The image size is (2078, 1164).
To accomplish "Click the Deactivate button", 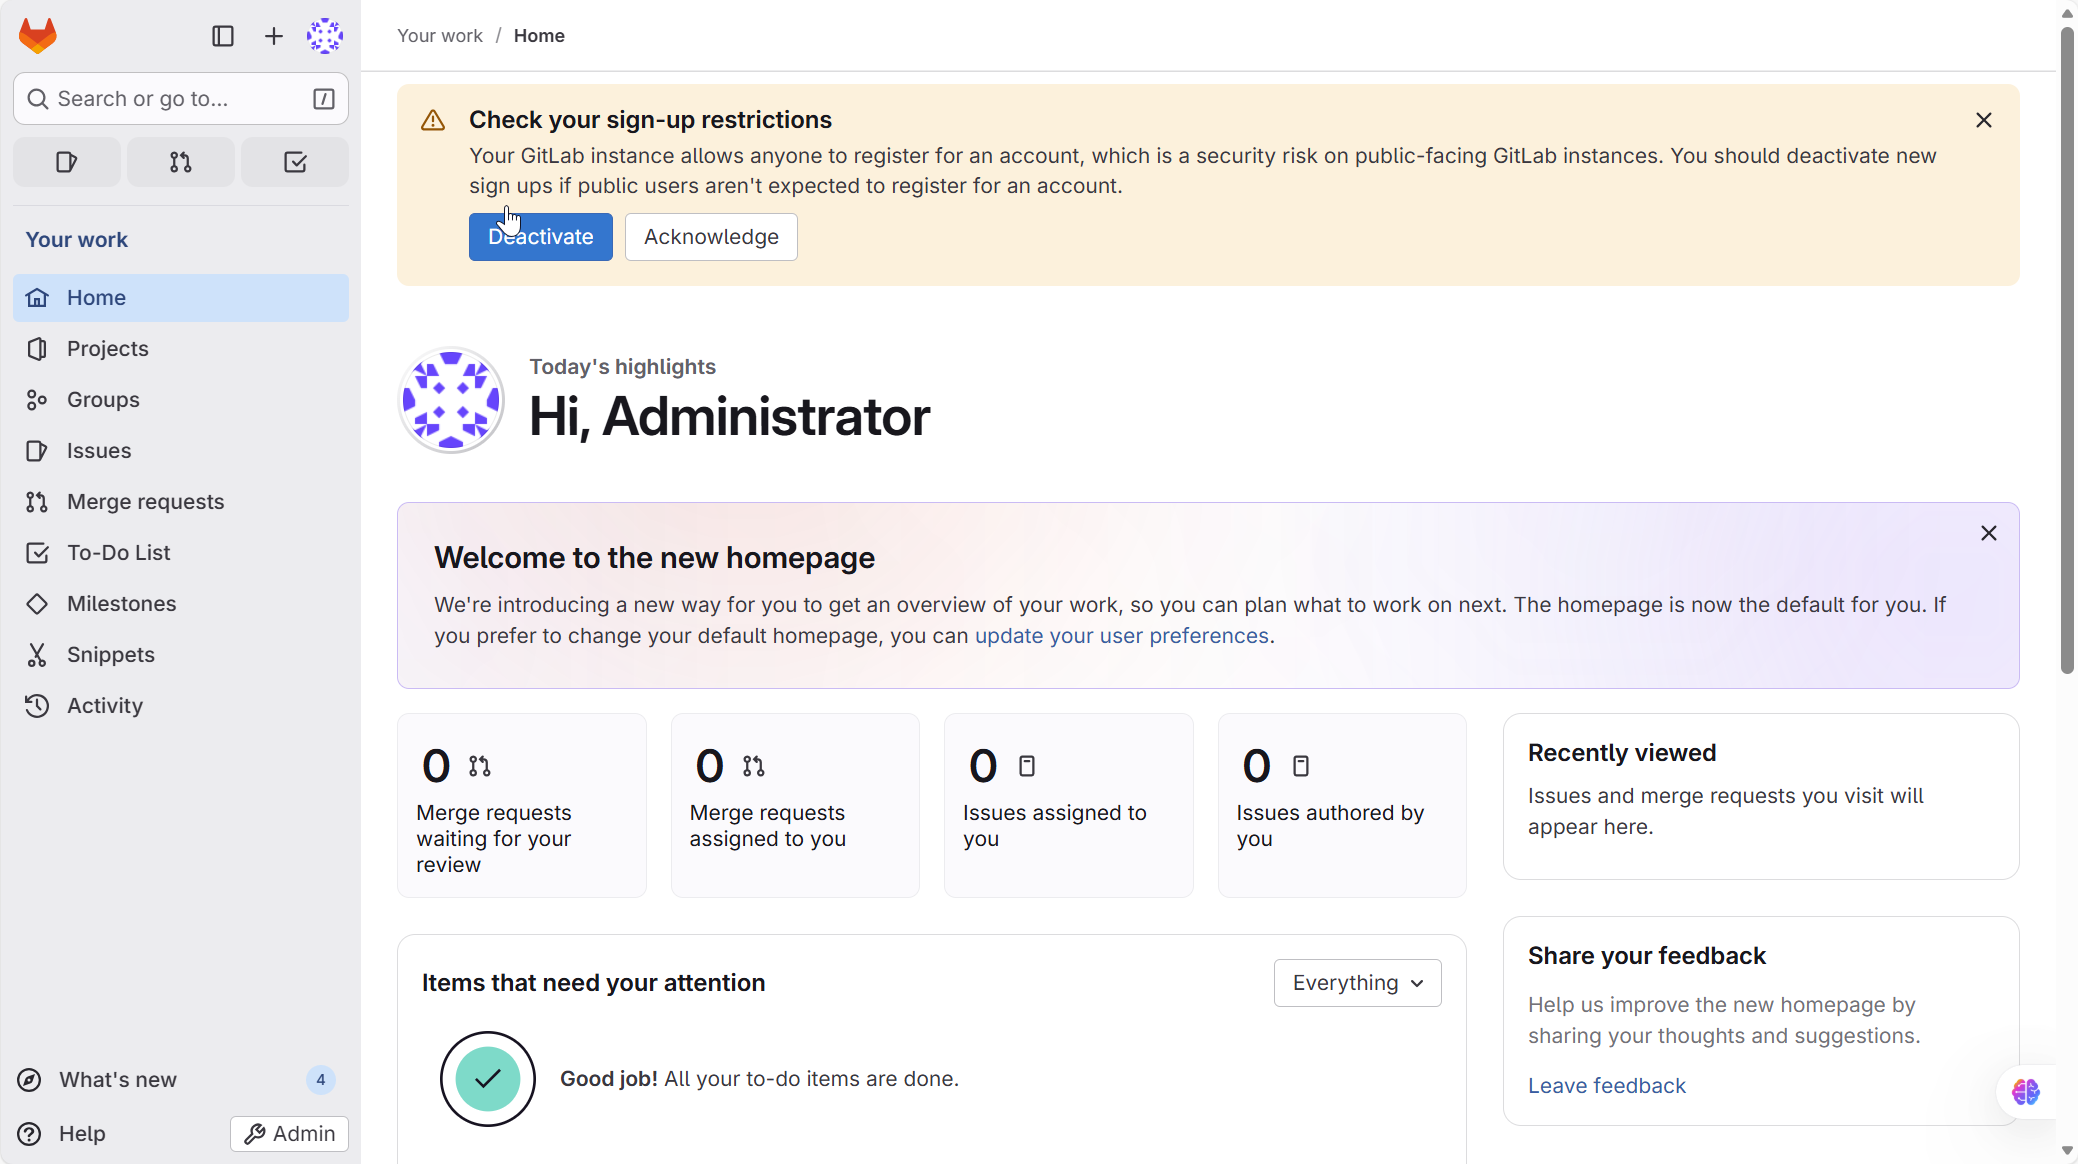I will pos(540,237).
